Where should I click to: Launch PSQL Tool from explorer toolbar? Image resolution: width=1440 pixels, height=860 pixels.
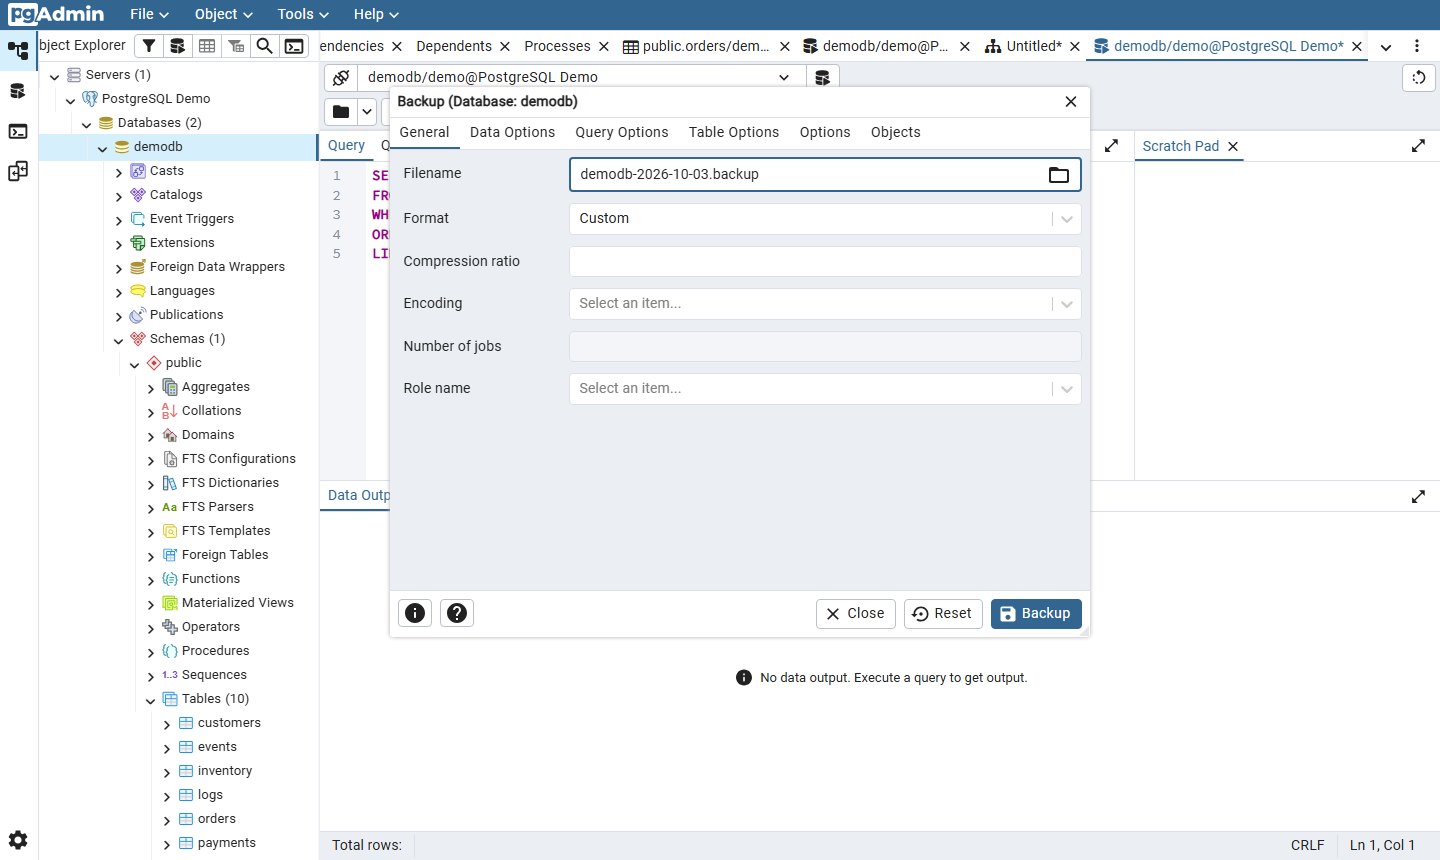pos(294,46)
